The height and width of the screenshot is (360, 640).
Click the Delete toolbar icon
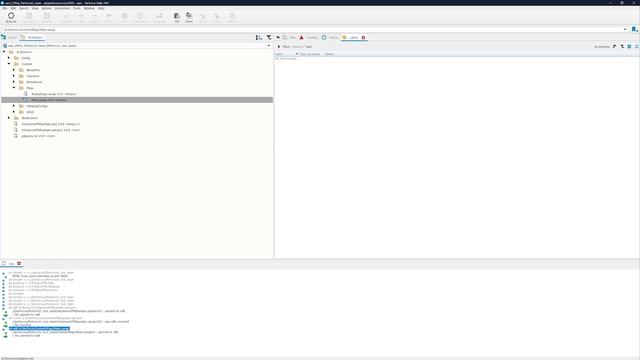tap(94, 17)
